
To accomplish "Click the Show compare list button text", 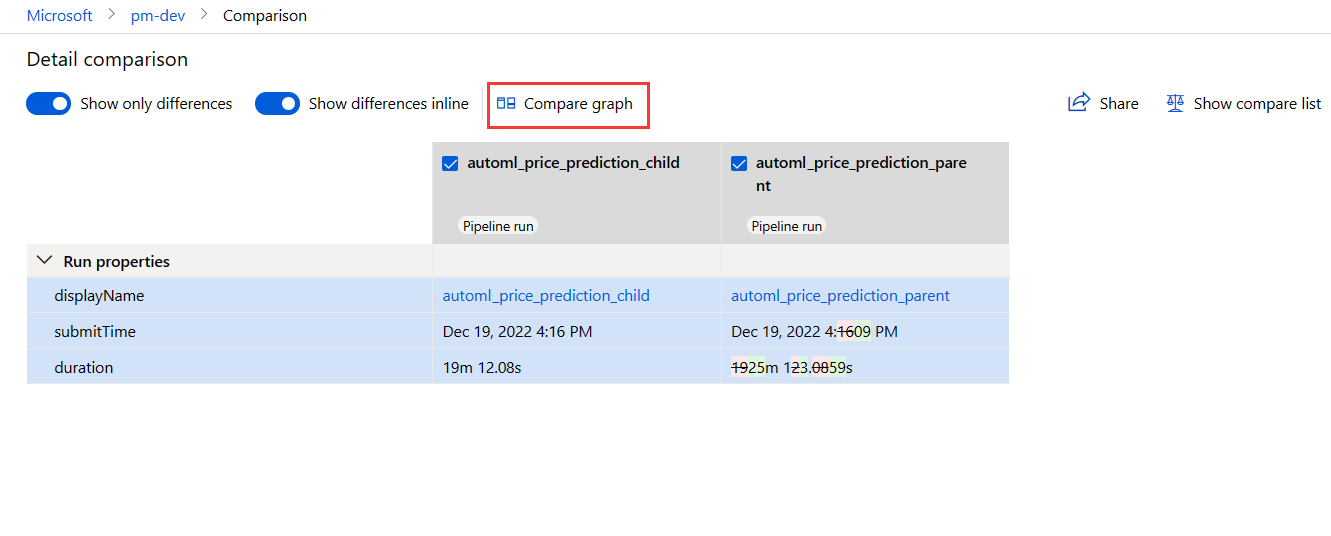I will click(1257, 104).
